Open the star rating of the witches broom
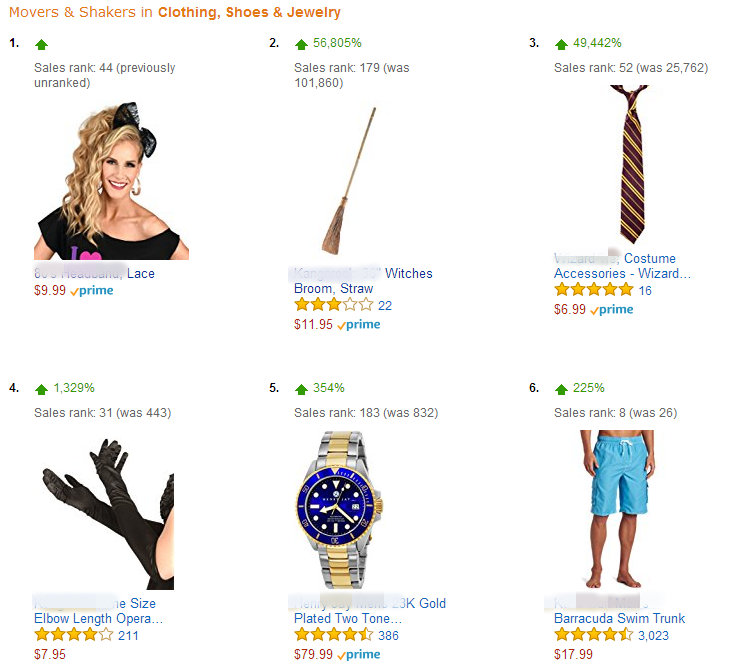 pos(333,305)
